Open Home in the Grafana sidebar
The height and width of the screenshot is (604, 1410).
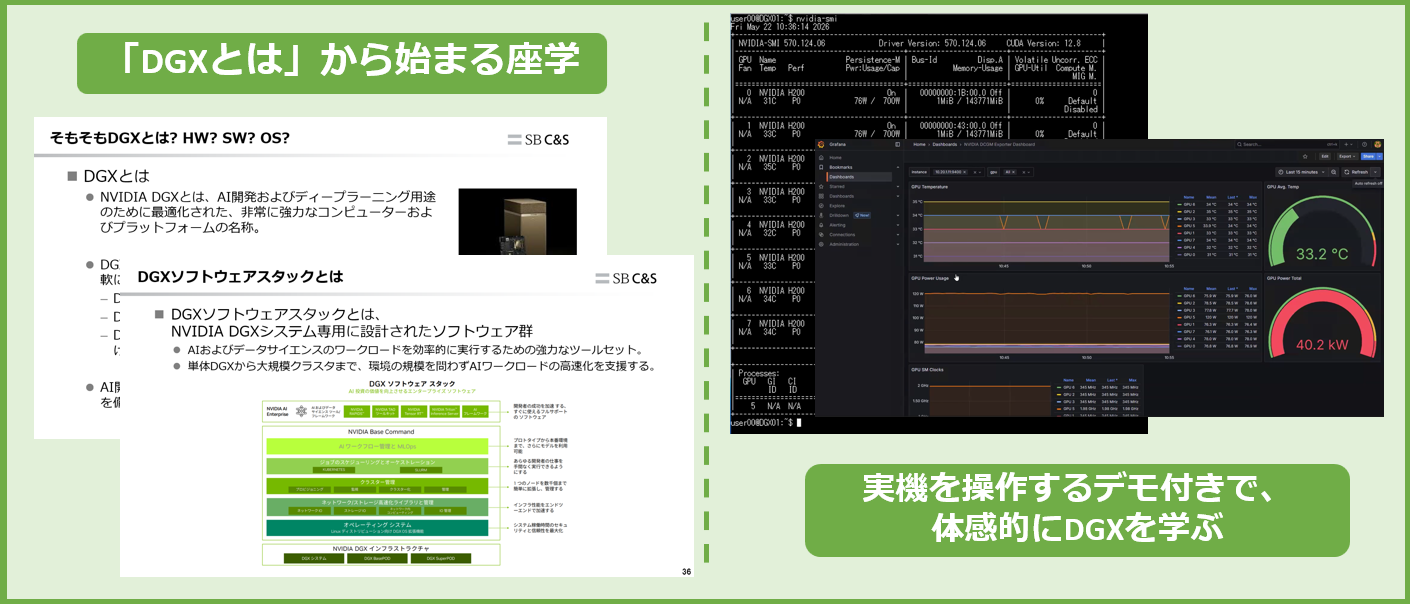coord(835,157)
